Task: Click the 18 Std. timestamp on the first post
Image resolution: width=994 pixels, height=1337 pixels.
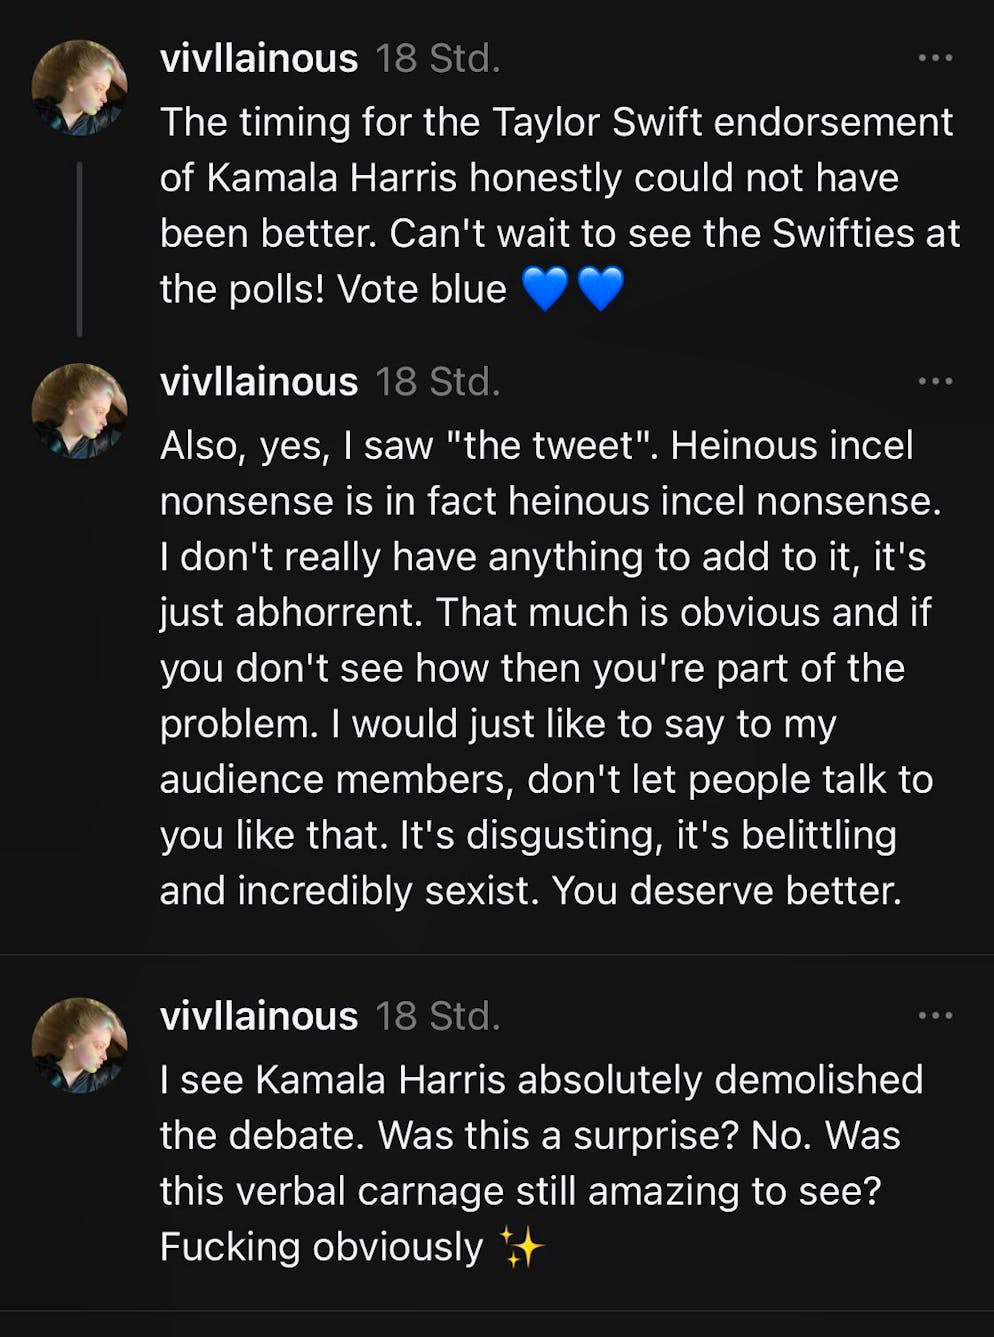Action: pos(437,58)
